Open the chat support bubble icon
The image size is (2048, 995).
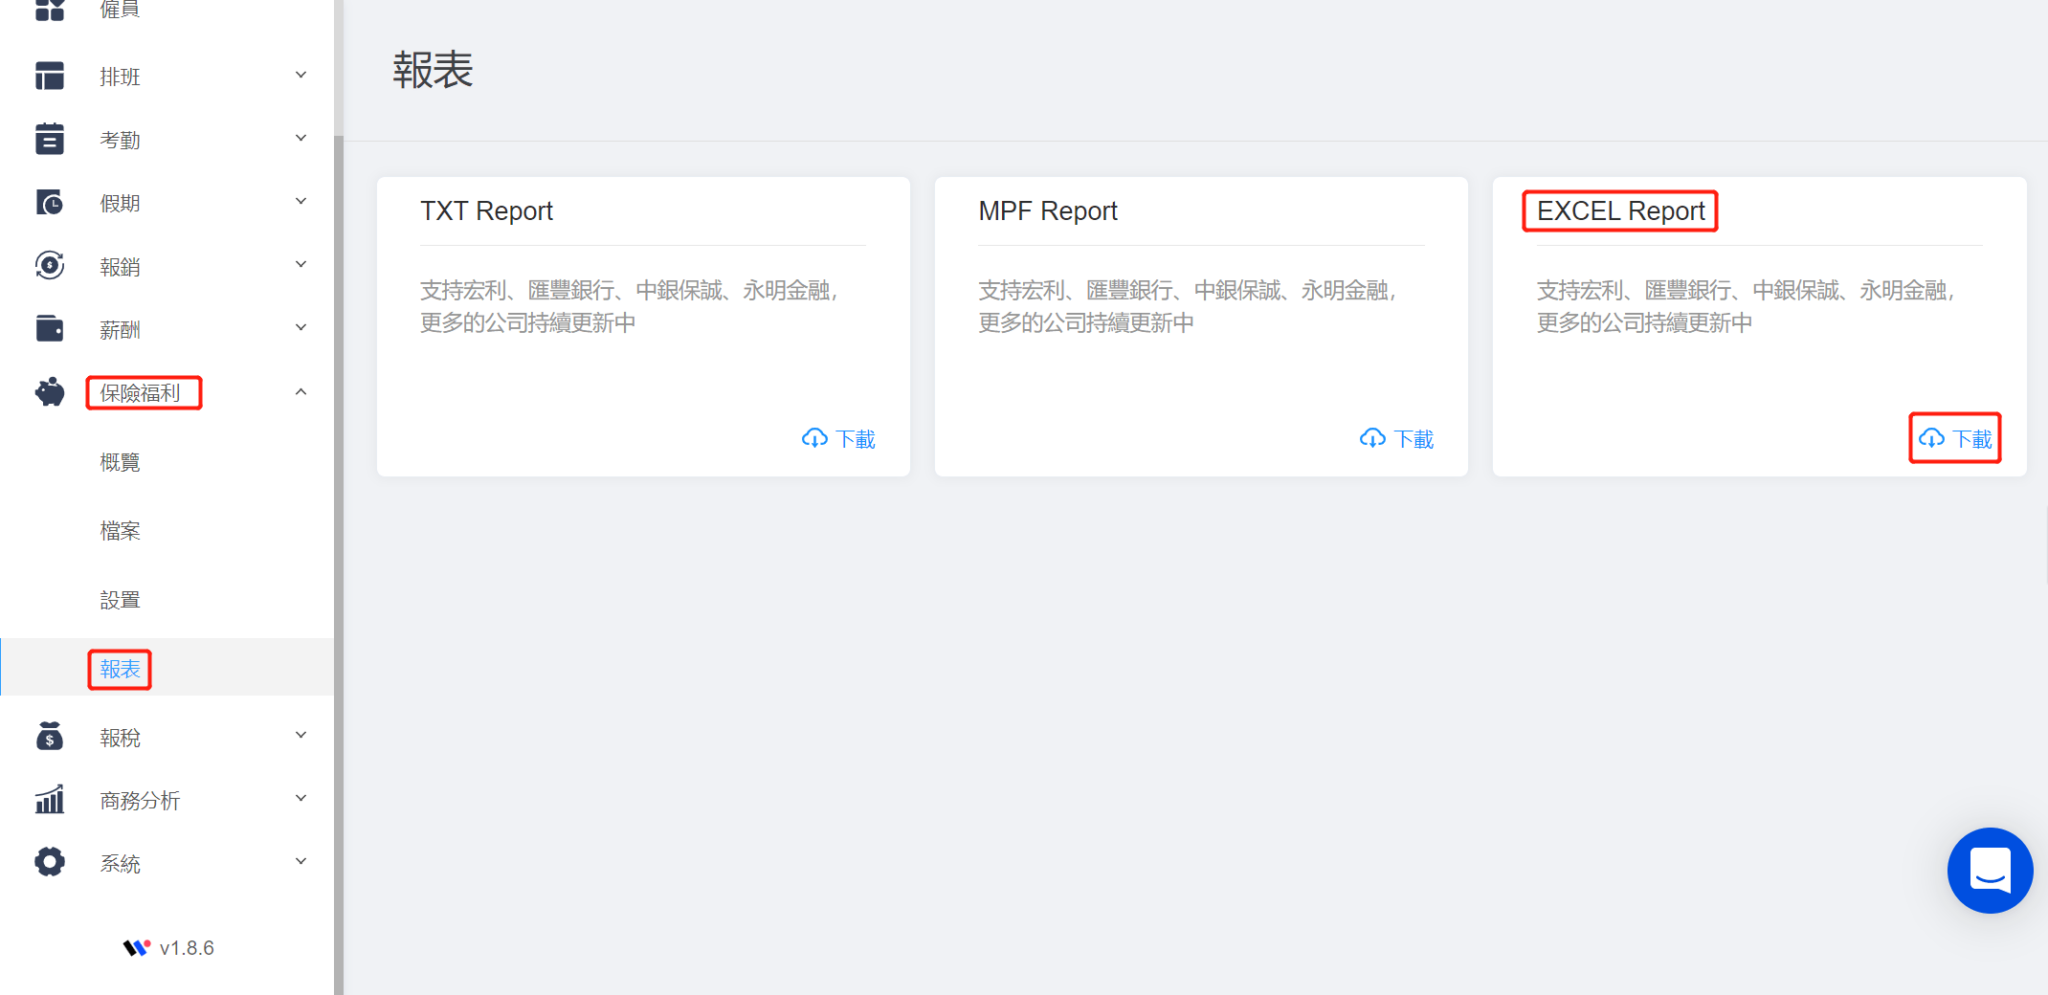click(1989, 870)
